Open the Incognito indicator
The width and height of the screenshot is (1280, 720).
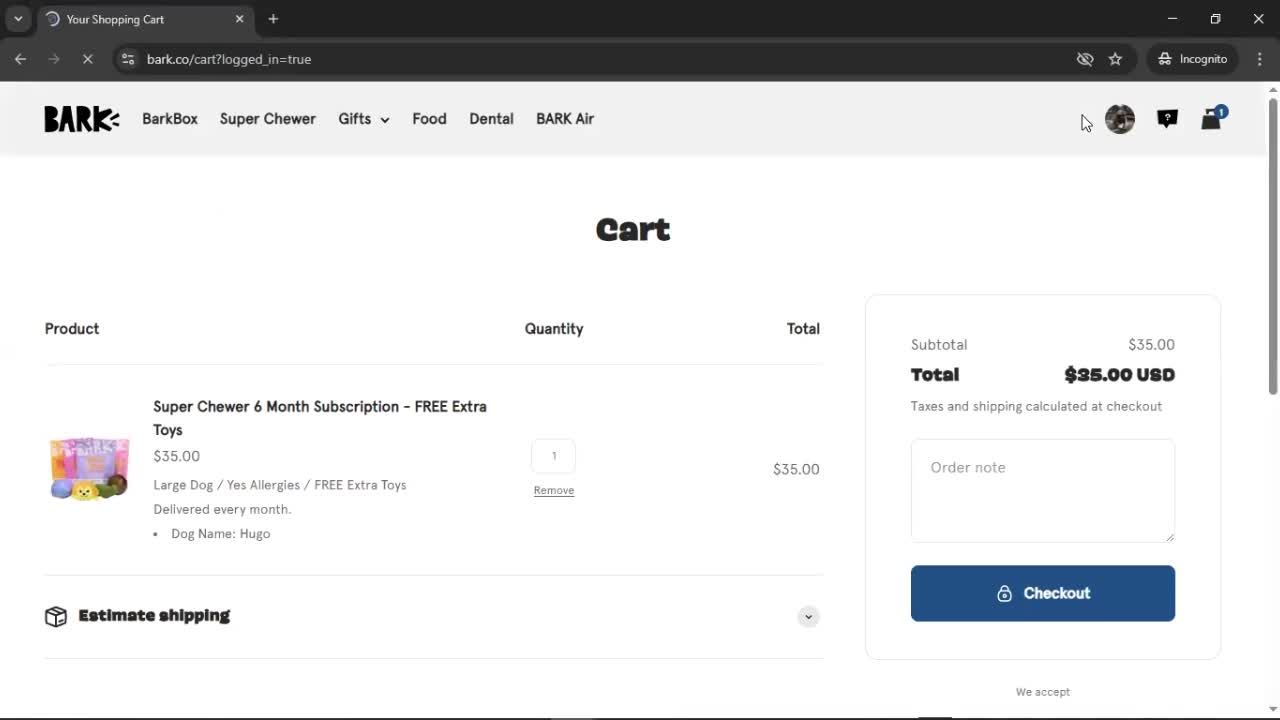click(x=1192, y=59)
